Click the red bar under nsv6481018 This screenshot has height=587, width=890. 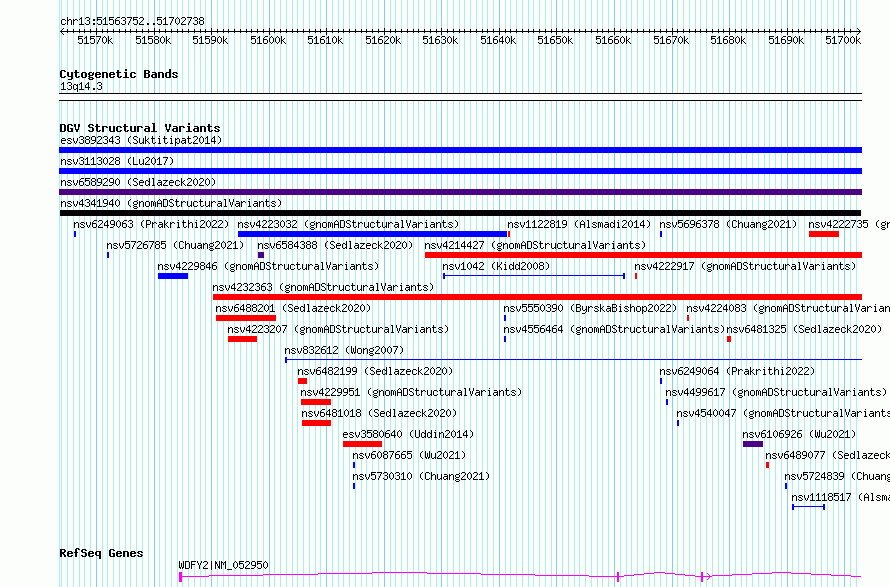(x=316, y=423)
